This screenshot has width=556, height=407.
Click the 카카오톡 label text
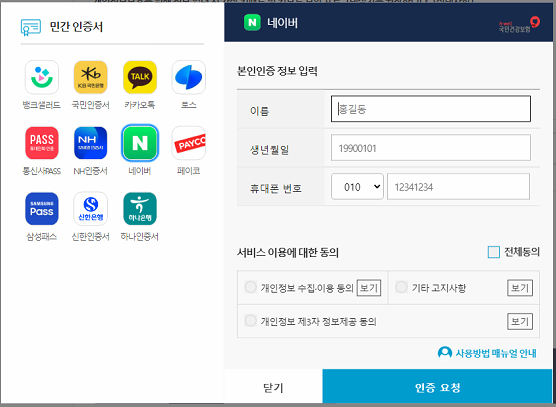pos(140,105)
